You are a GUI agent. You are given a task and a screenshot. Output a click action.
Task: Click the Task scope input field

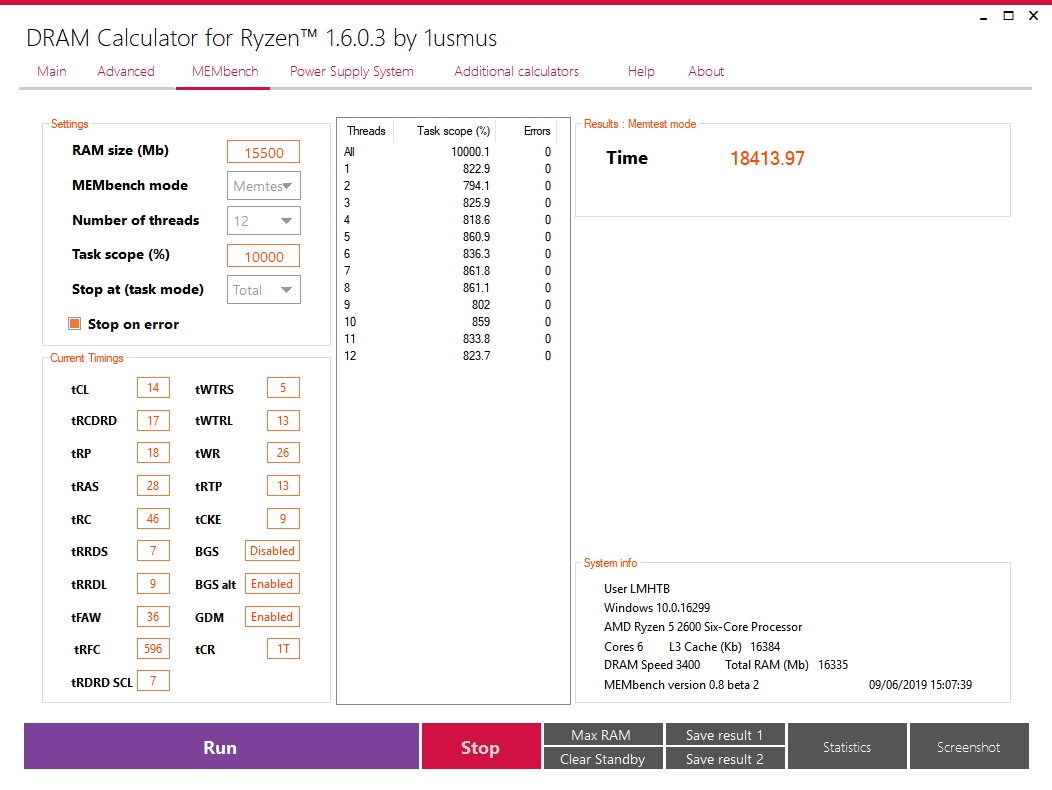pyautogui.click(x=263, y=256)
